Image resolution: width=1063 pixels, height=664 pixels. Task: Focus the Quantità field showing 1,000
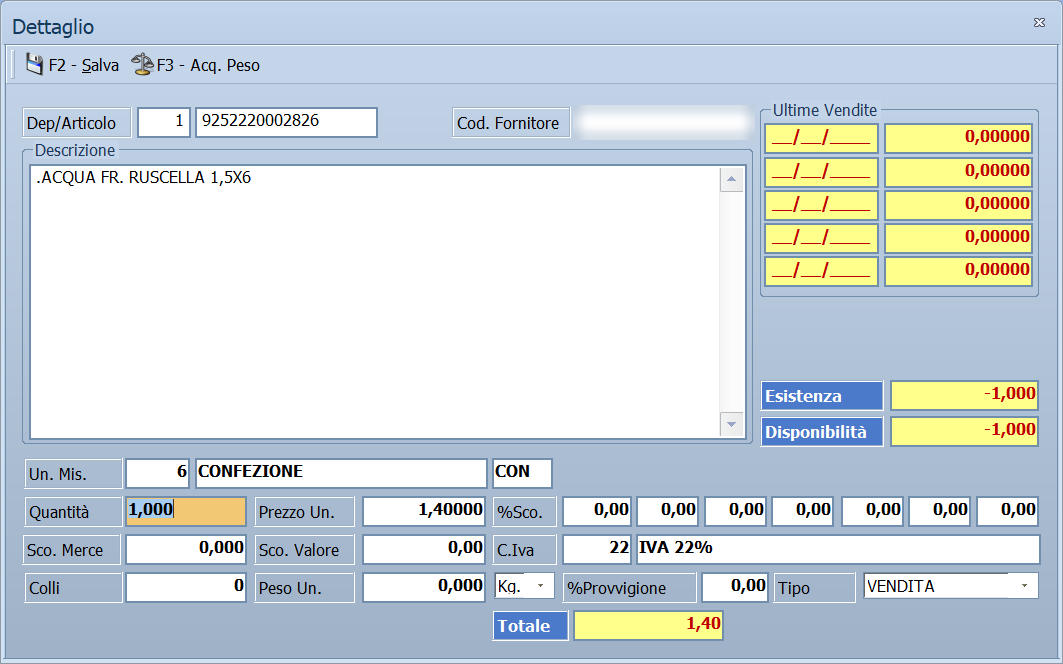(186, 511)
